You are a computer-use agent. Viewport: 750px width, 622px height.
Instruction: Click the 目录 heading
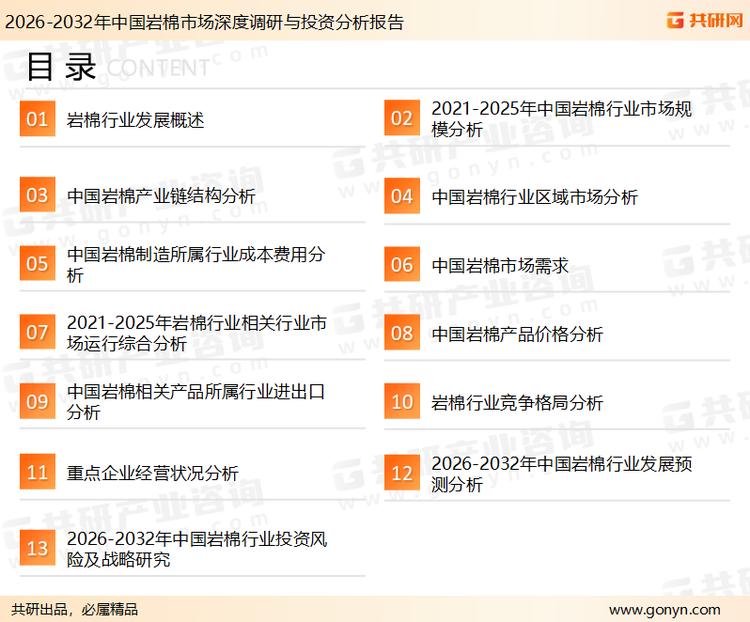click(x=61, y=67)
